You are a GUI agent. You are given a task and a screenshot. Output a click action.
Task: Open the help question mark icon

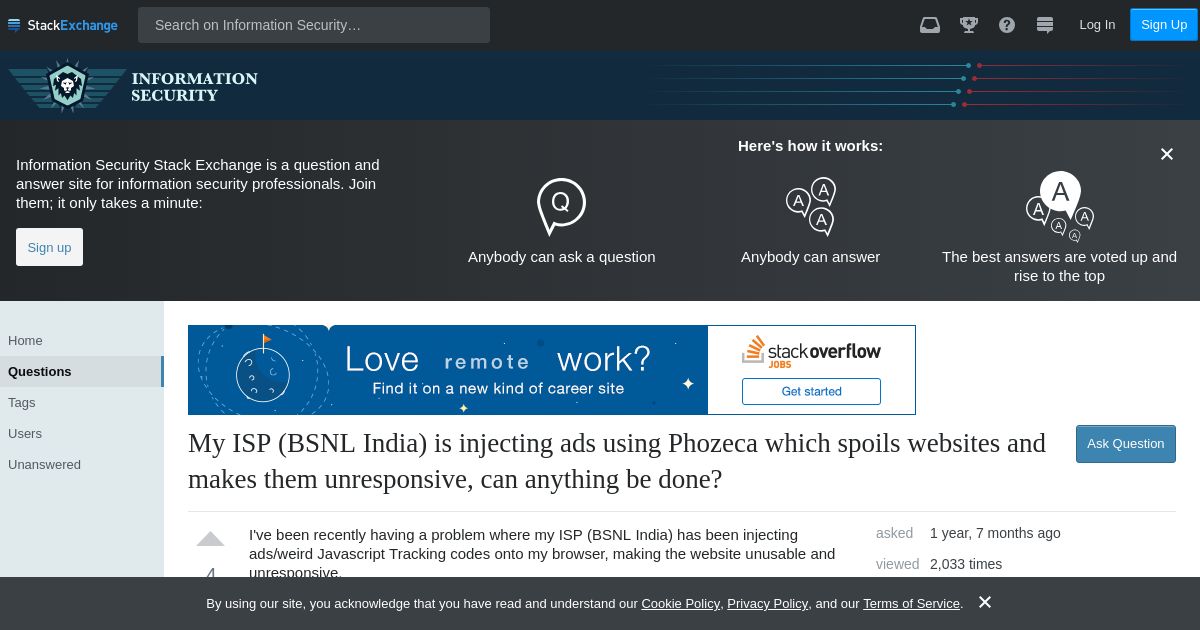[x=1007, y=25]
